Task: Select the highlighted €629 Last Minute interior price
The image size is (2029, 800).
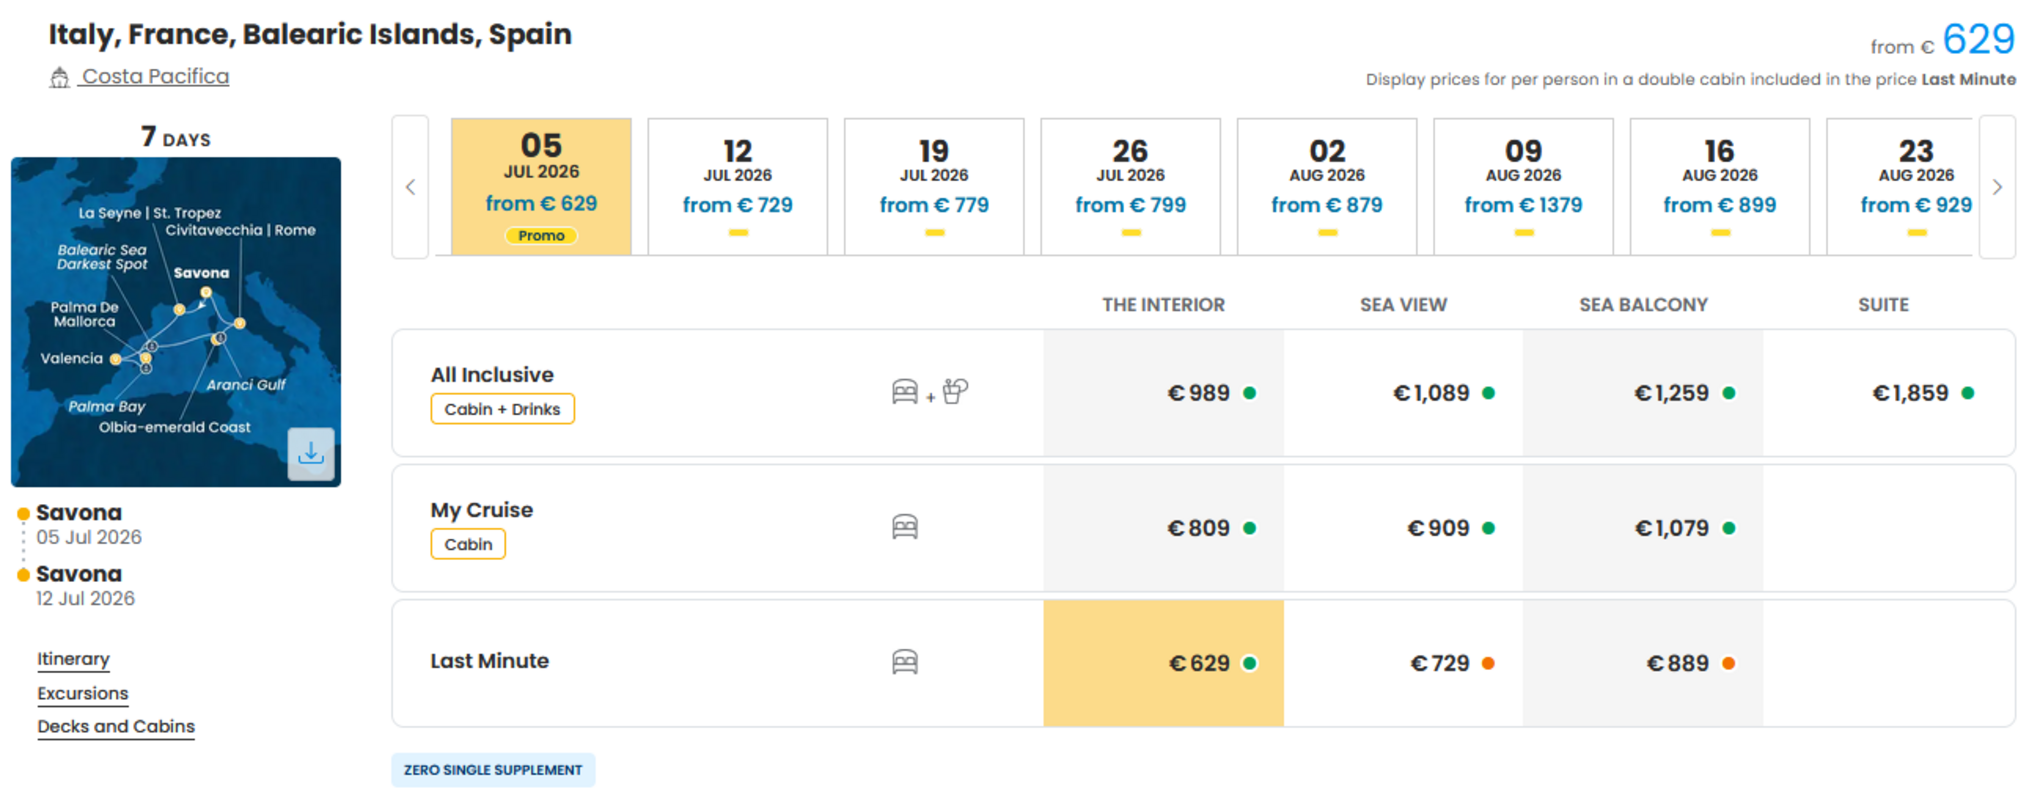Action: (1163, 663)
